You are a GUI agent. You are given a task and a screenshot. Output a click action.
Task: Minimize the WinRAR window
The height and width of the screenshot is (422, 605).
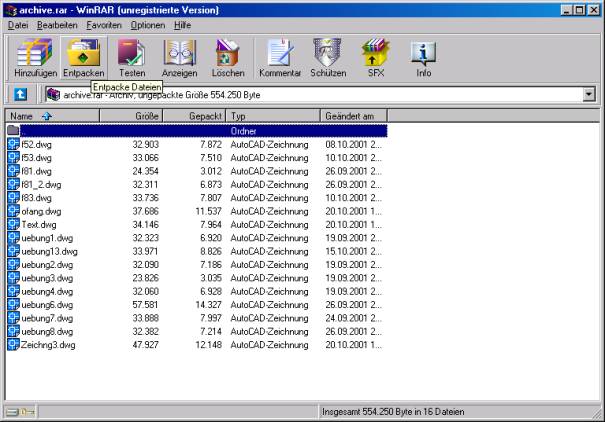coord(566,10)
